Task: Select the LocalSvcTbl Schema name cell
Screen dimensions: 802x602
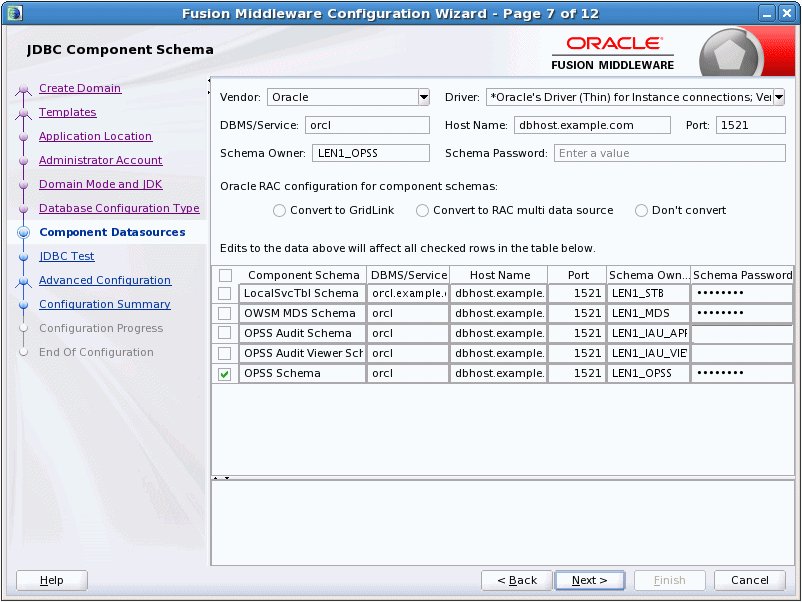Action: [302, 294]
